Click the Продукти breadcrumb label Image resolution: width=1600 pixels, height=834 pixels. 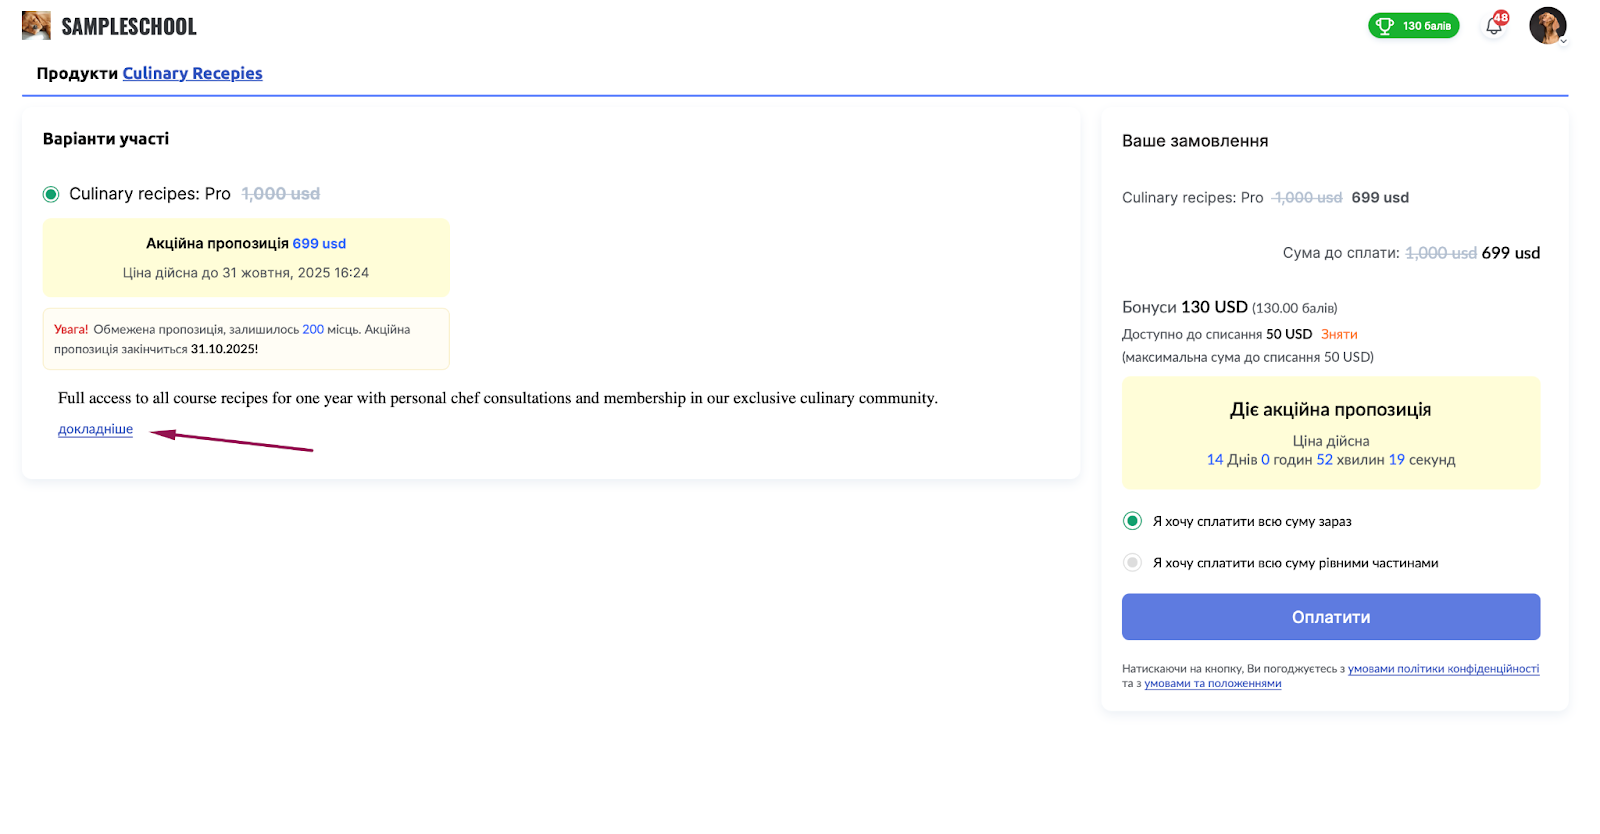tap(77, 73)
